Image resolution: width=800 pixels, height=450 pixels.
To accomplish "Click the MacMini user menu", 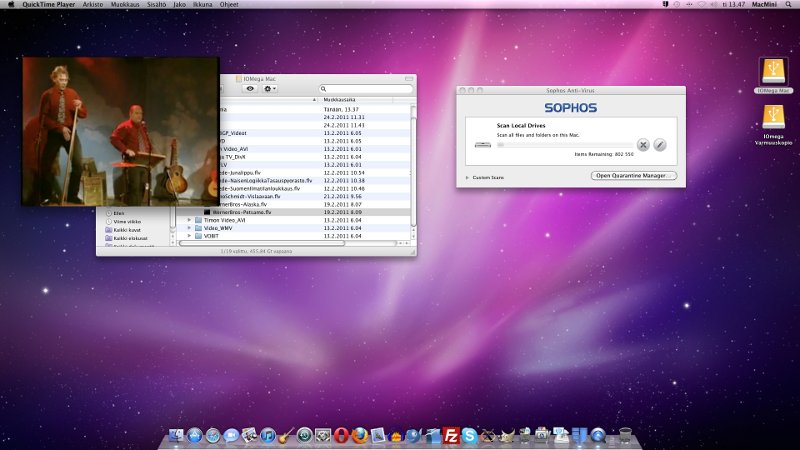I will 764,4.
